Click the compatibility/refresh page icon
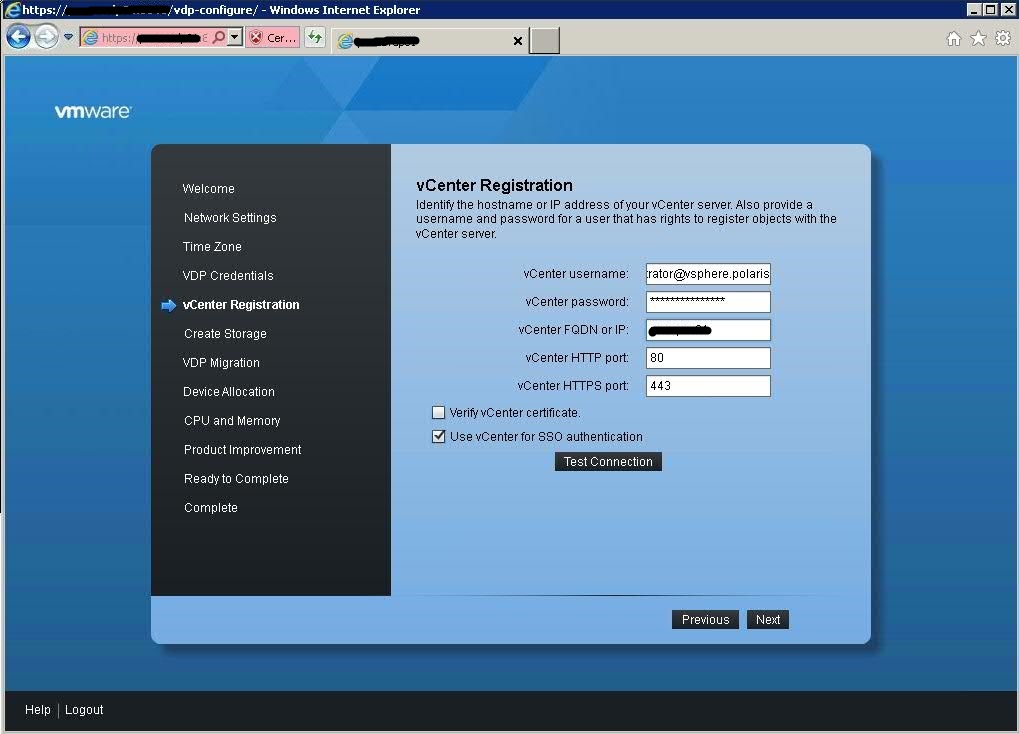 (315, 38)
